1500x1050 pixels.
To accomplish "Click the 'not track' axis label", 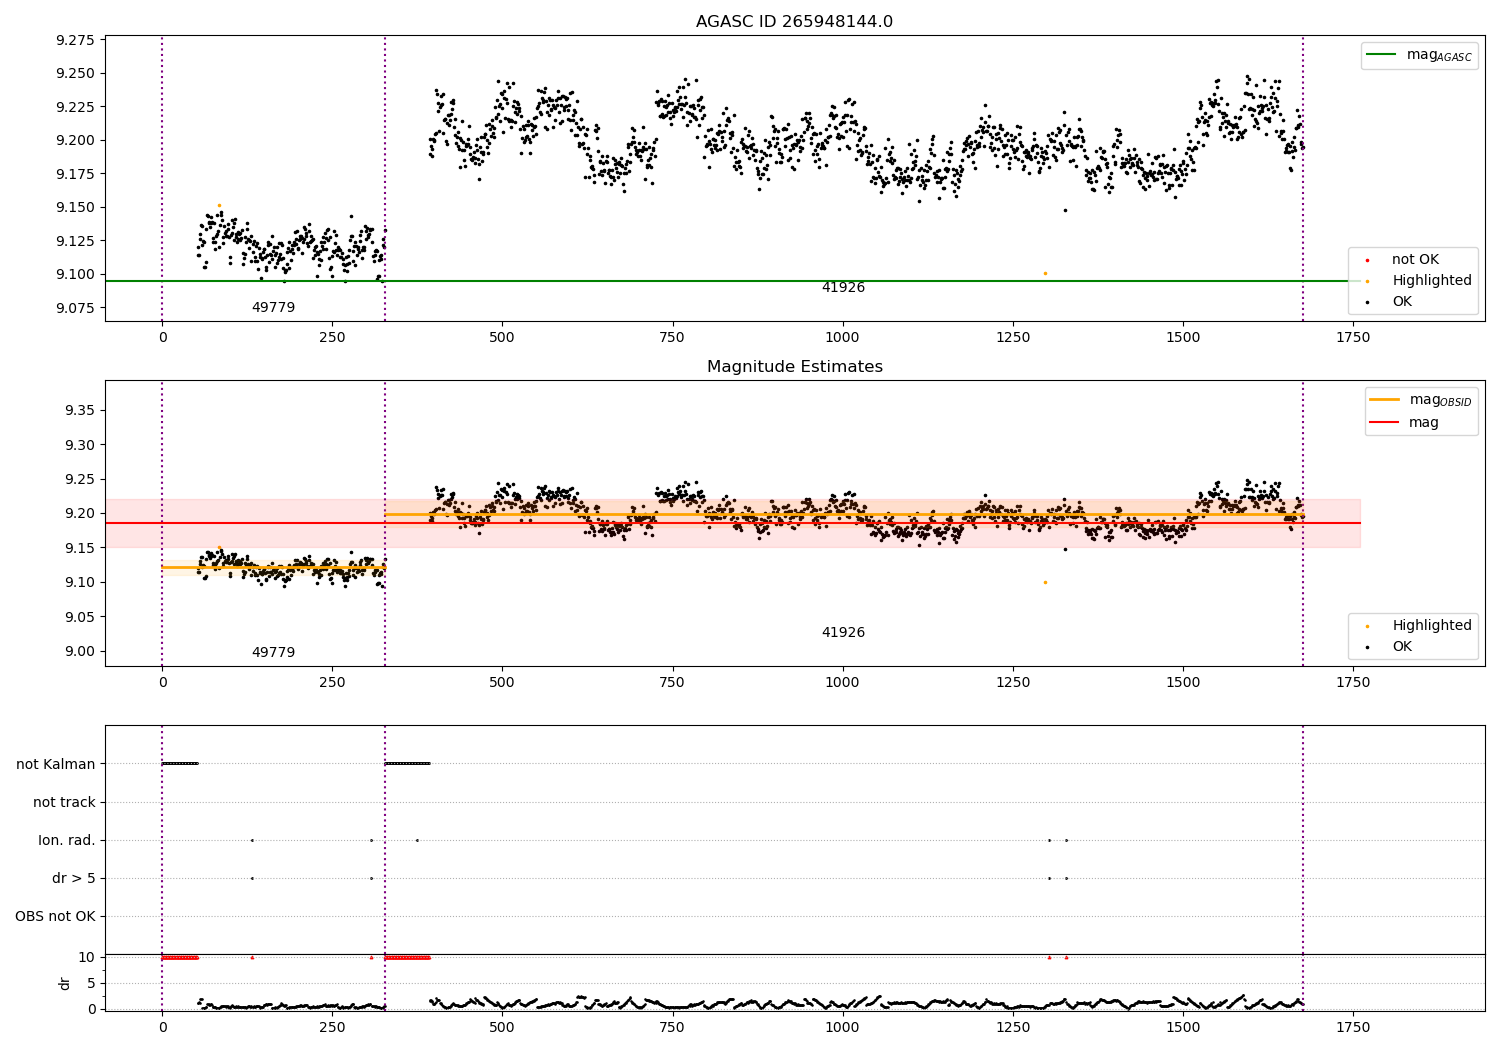I will click(64, 802).
